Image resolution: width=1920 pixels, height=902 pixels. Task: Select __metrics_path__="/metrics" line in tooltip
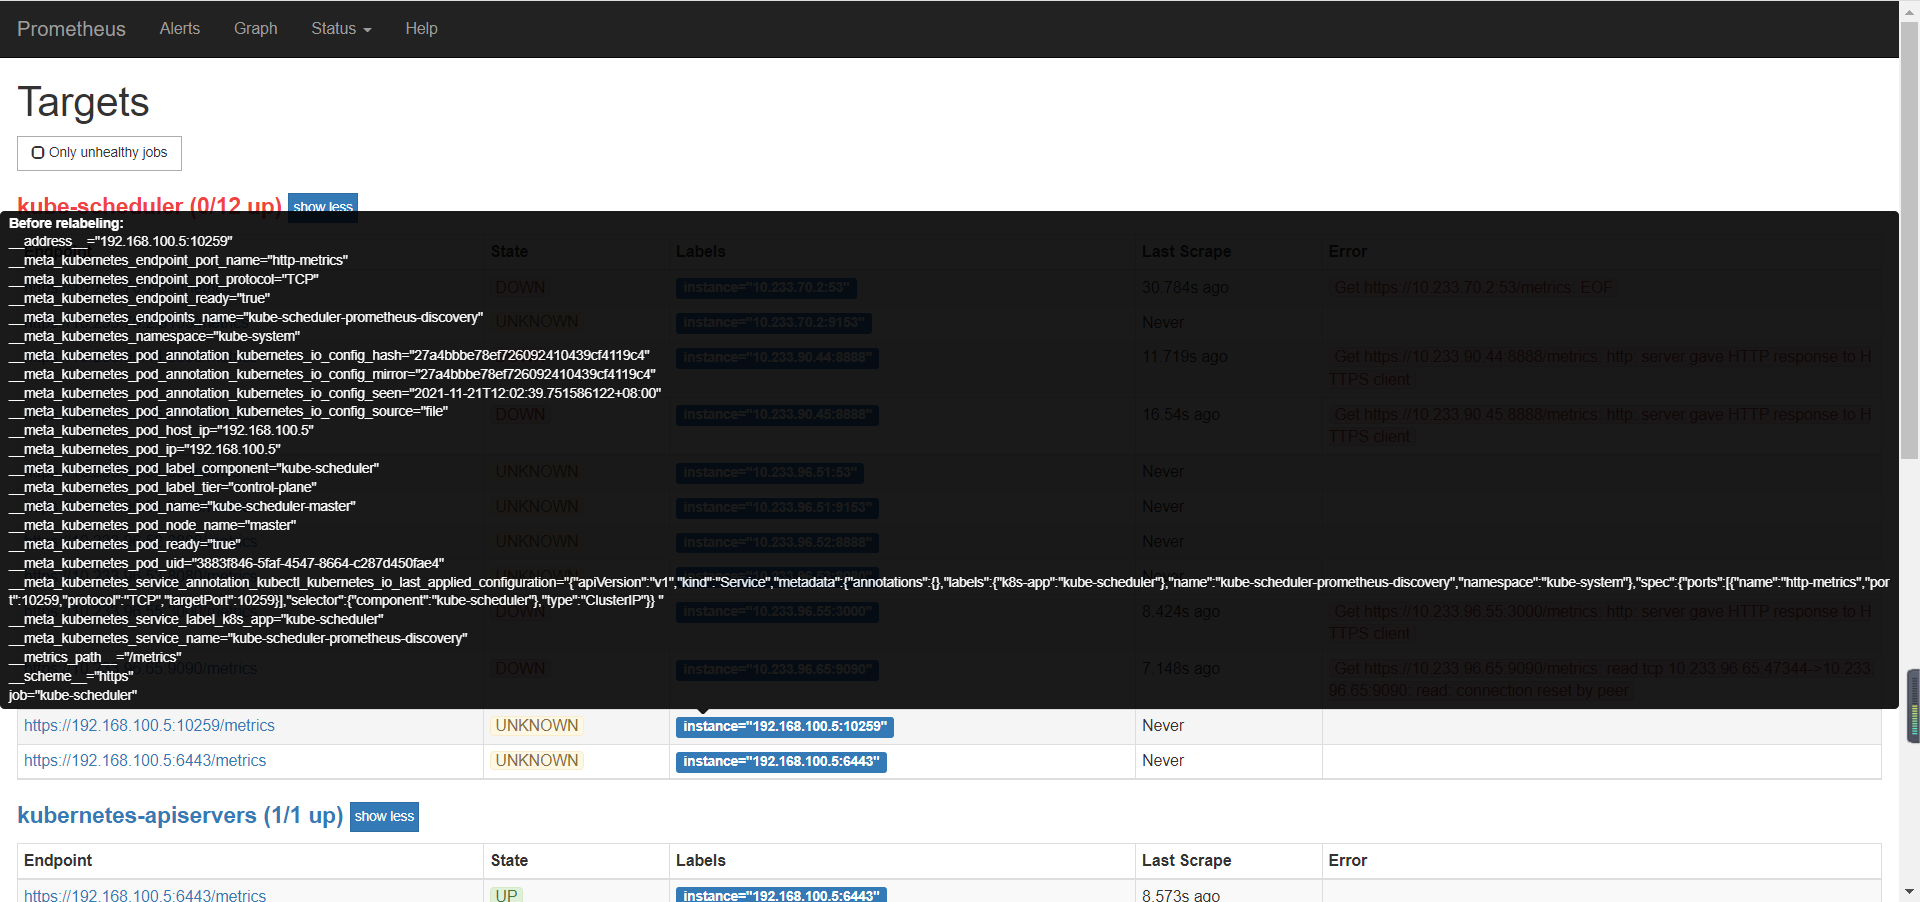click(95, 658)
